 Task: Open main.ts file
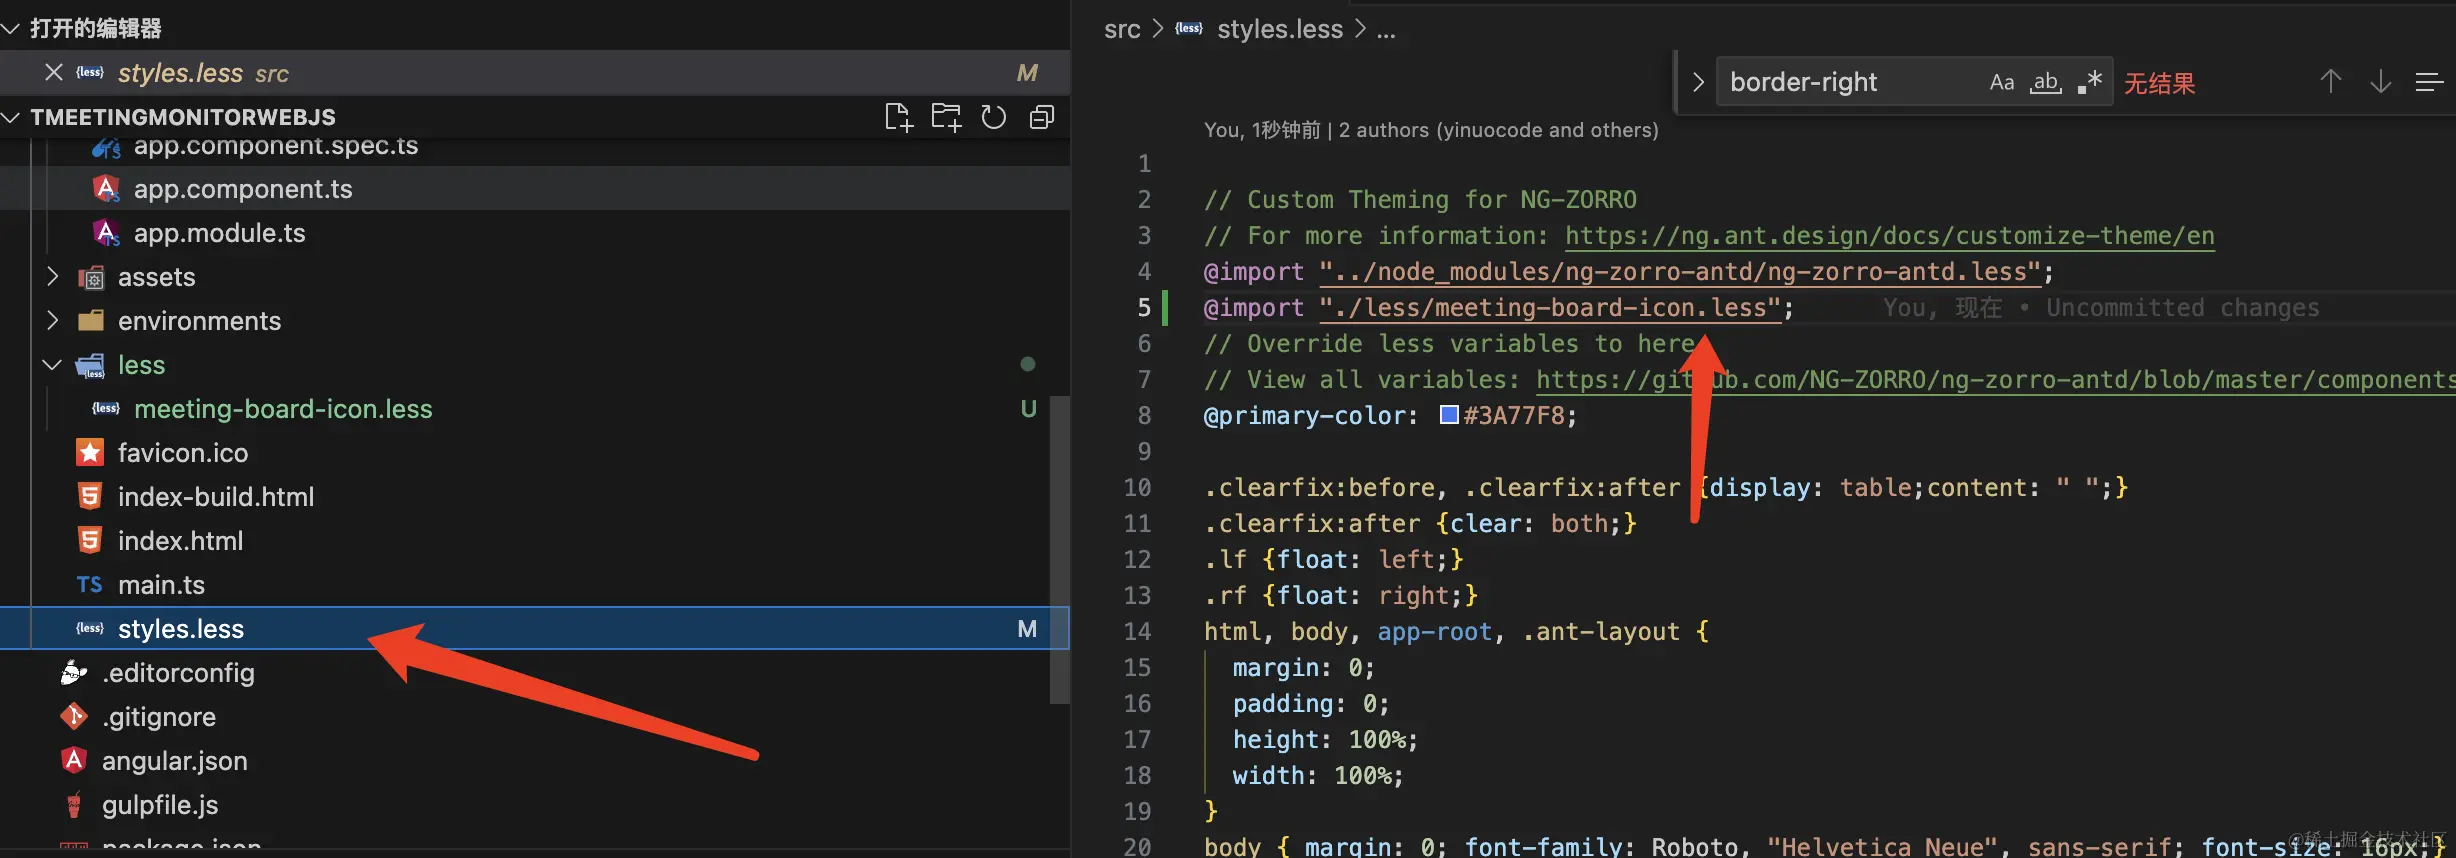(161, 584)
